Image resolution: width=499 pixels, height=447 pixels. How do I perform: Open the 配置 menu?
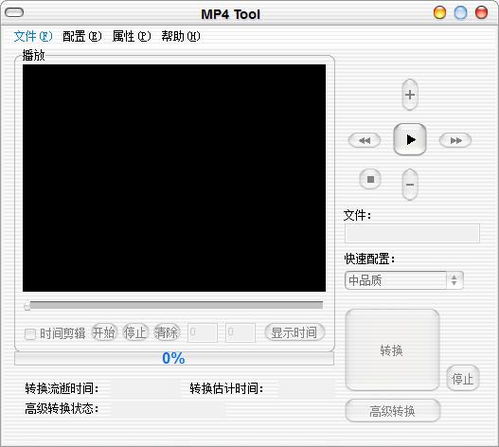82,36
